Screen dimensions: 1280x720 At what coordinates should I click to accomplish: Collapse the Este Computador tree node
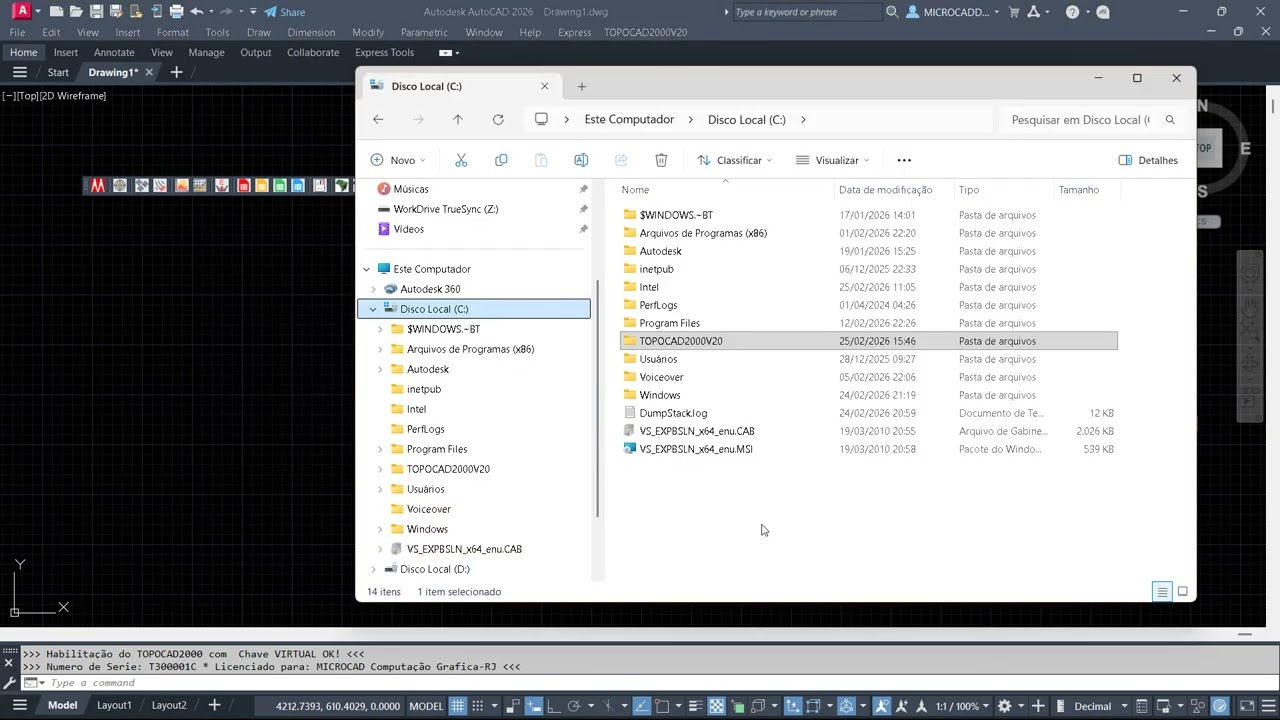click(366, 269)
